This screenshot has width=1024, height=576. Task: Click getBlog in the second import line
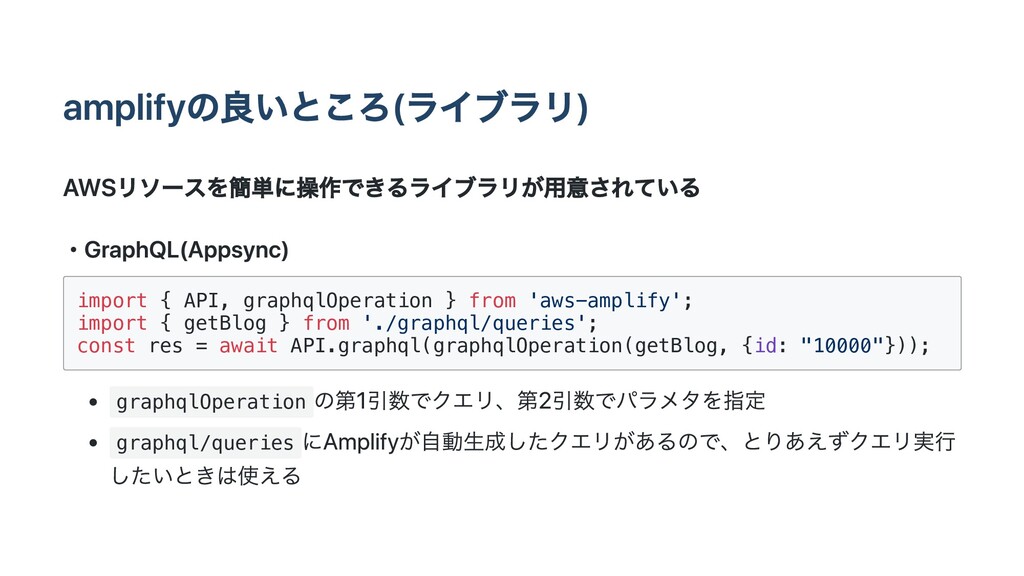pyautogui.click(x=225, y=323)
